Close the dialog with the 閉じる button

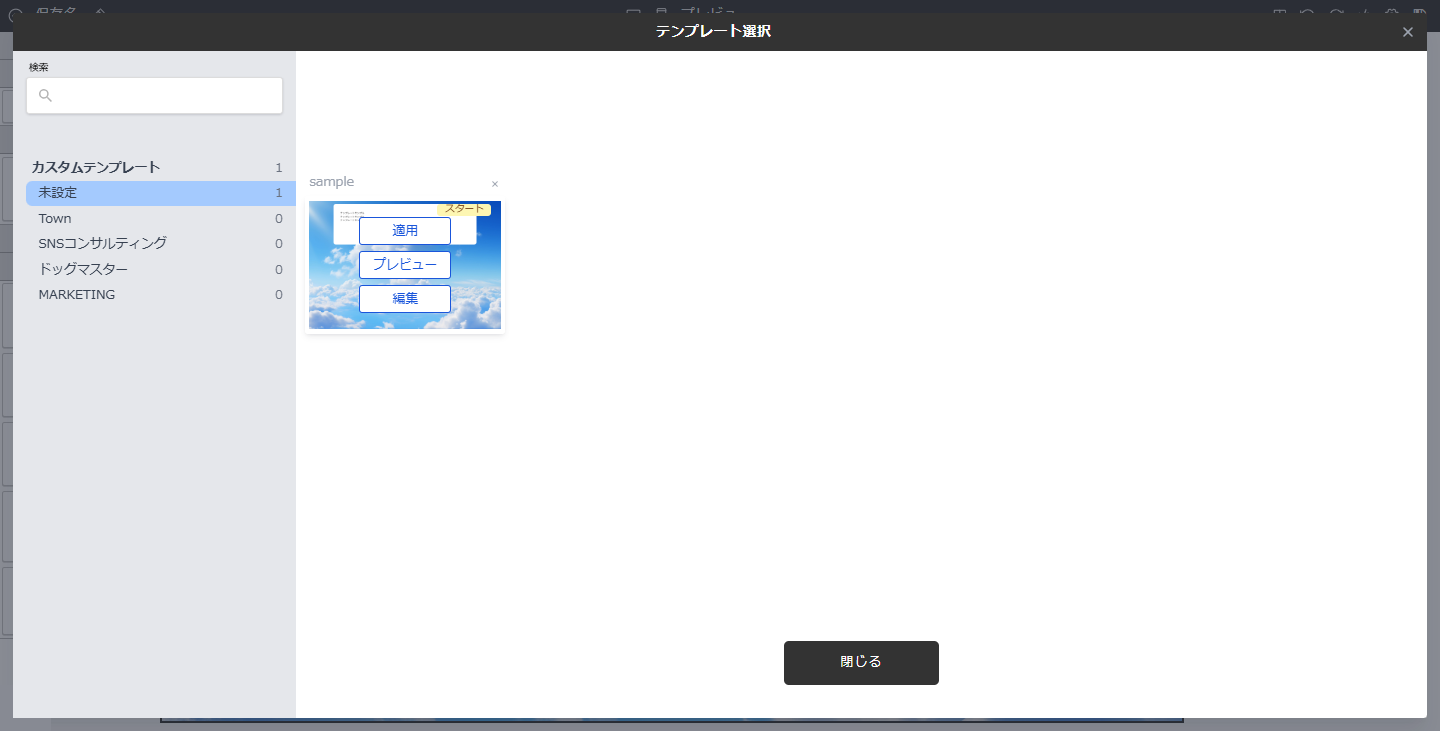tap(861, 662)
